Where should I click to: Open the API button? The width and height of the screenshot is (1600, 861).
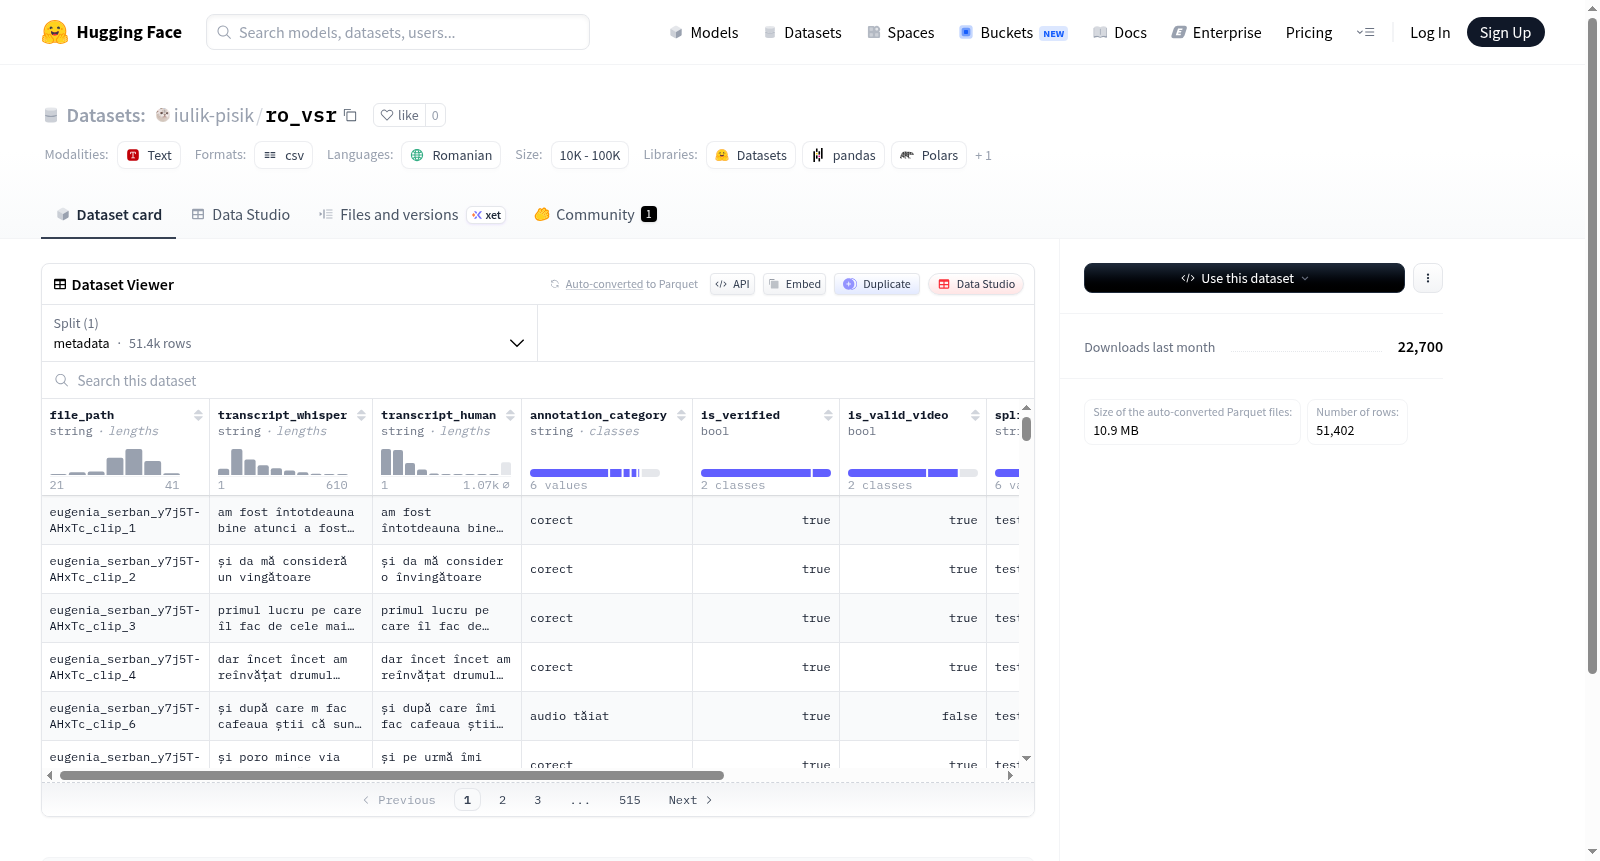(x=732, y=284)
